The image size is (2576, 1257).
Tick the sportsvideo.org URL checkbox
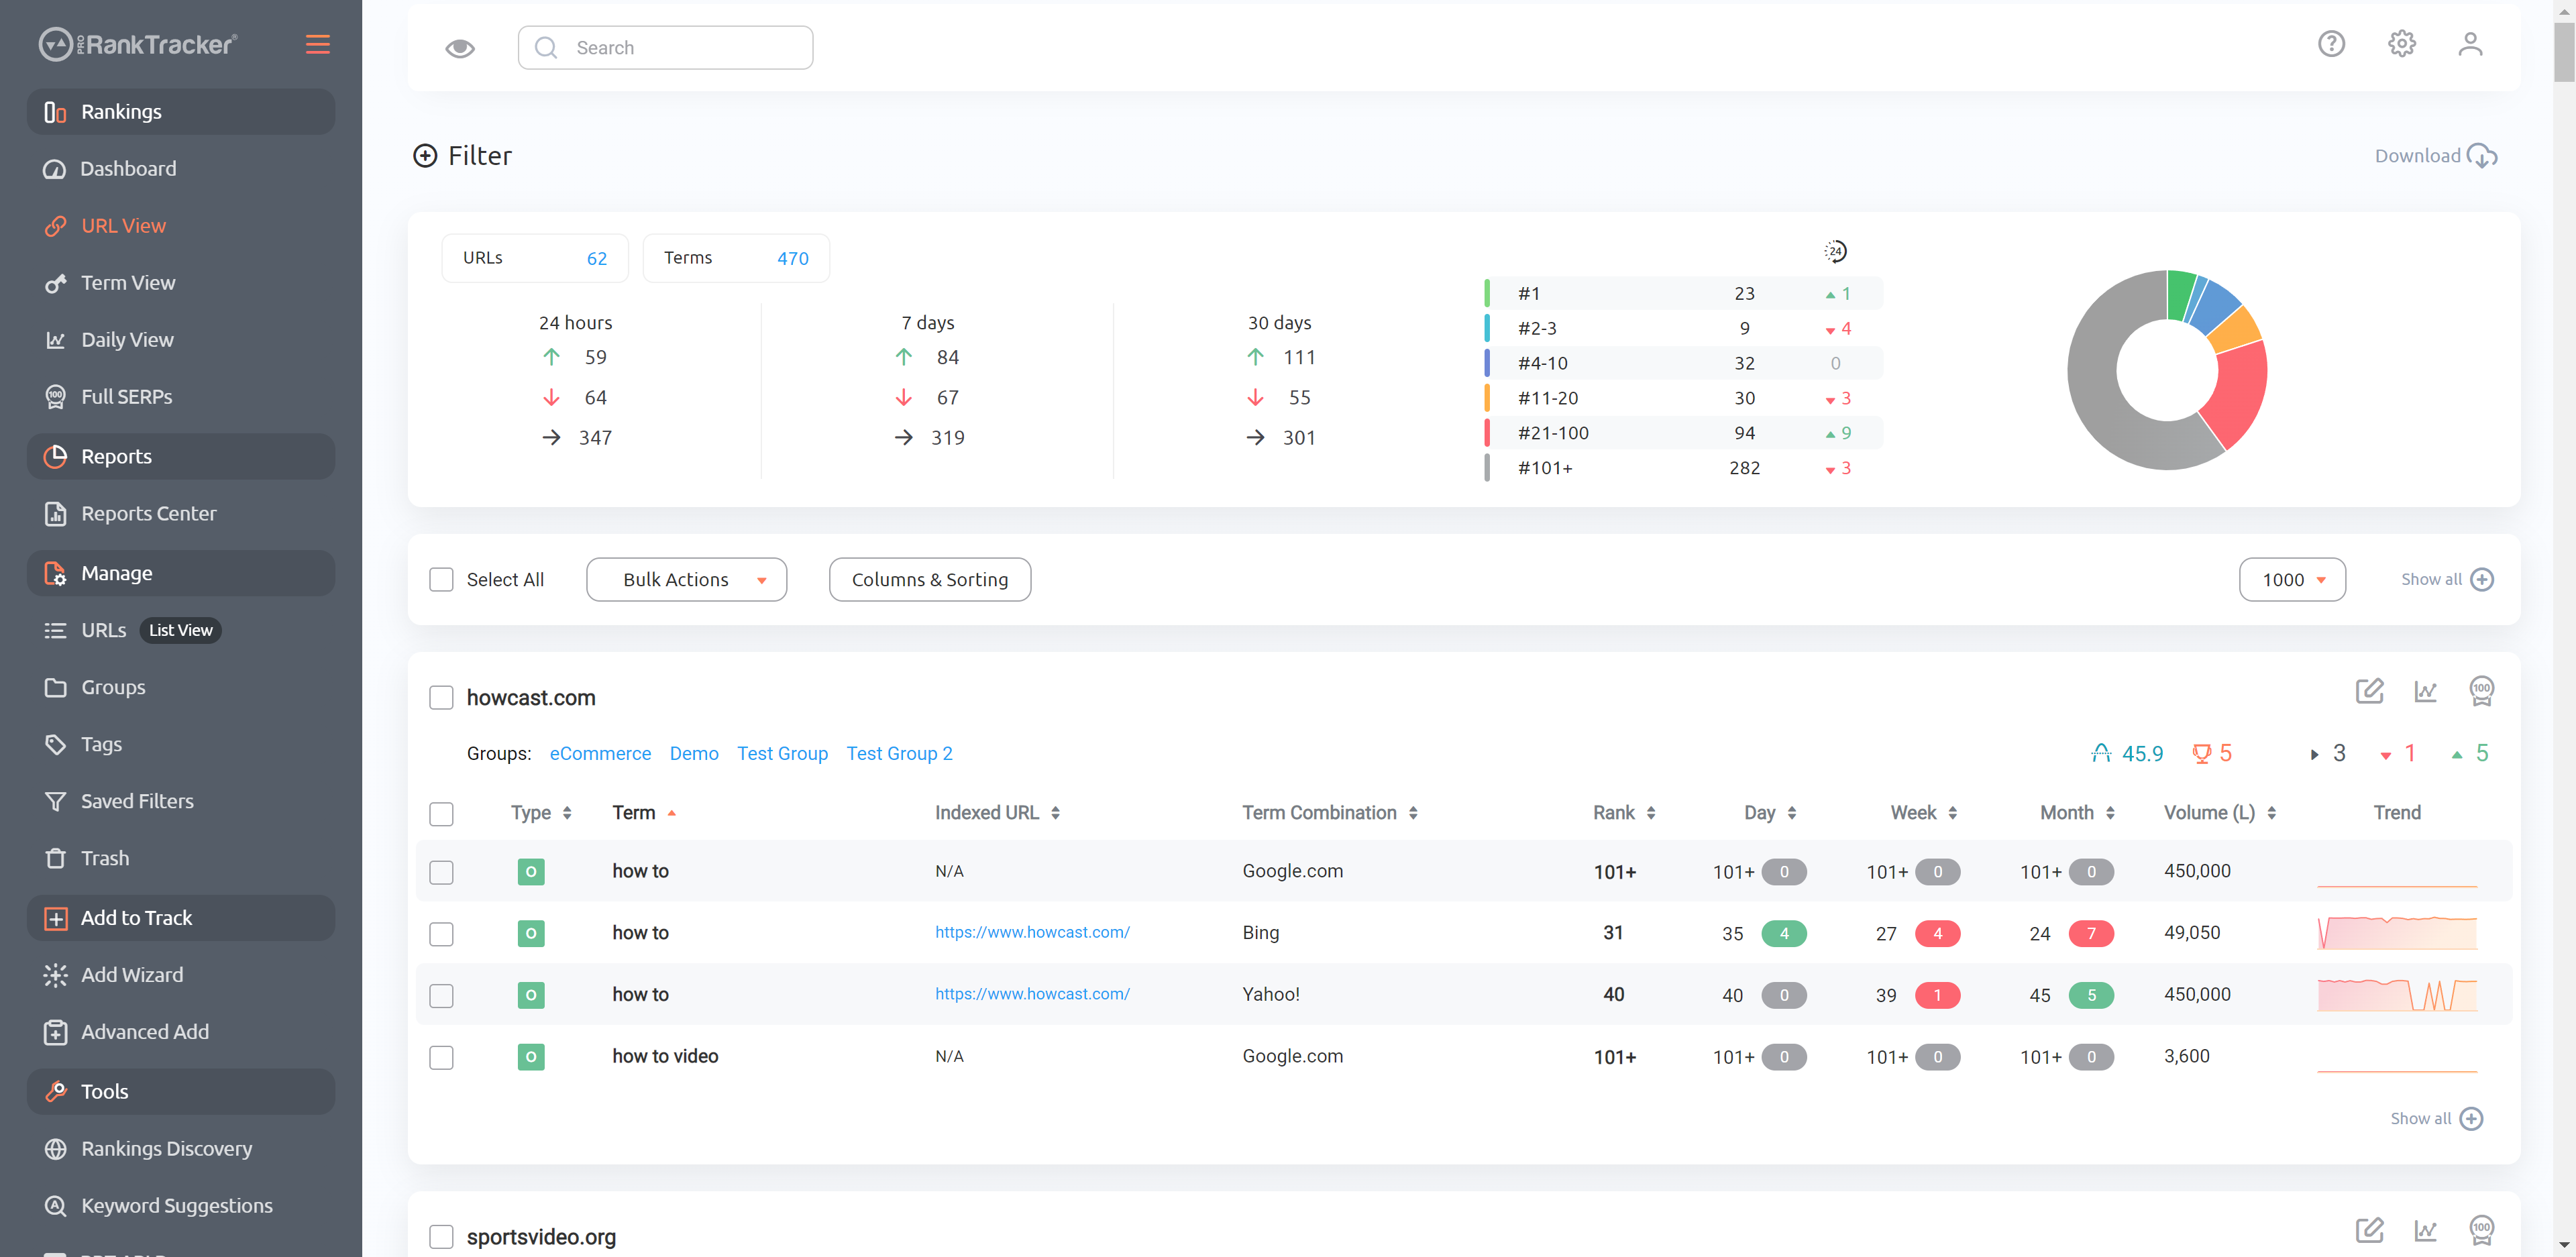pos(441,1237)
